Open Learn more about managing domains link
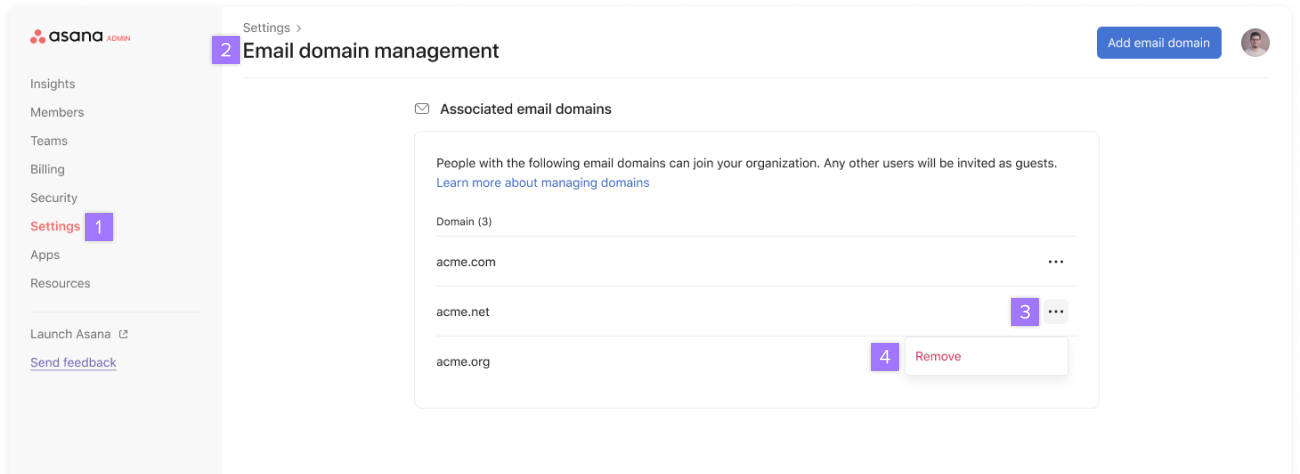The height and width of the screenshot is (474, 1300). (542, 183)
